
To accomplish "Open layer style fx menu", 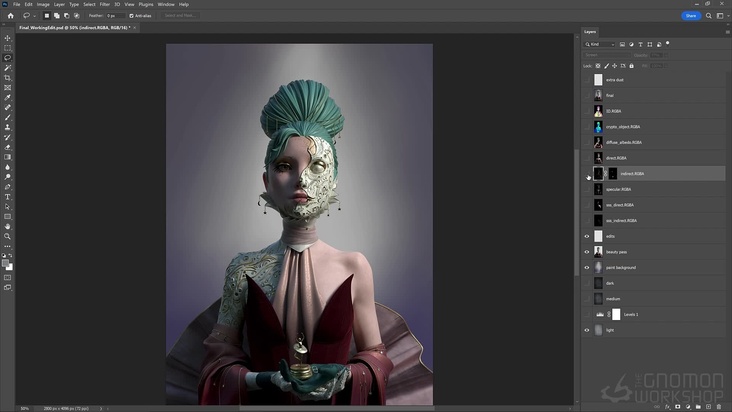I will [x=667, y=407].
